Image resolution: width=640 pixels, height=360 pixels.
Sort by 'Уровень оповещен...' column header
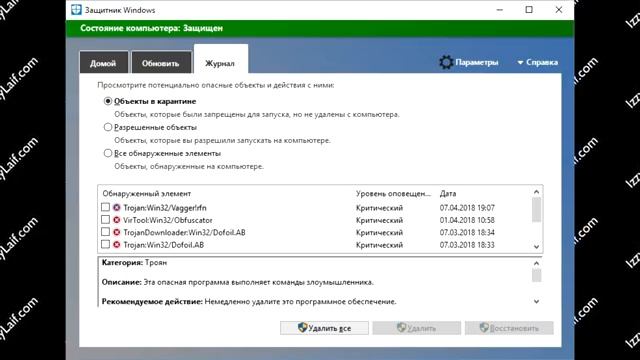pos(393,194)
